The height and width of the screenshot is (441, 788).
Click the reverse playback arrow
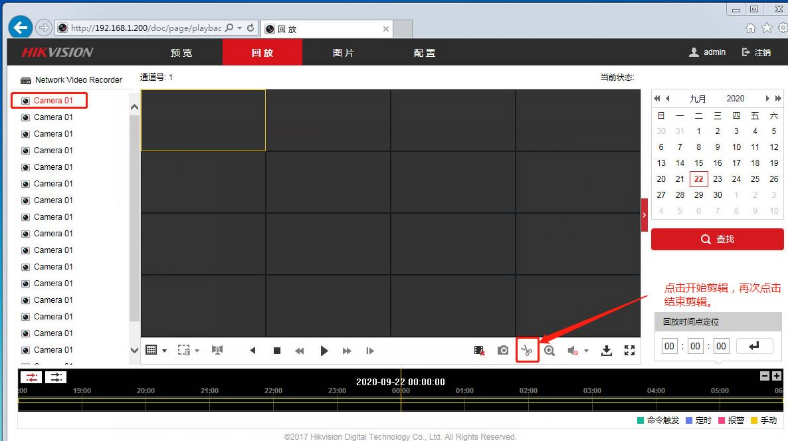[252, 351]
